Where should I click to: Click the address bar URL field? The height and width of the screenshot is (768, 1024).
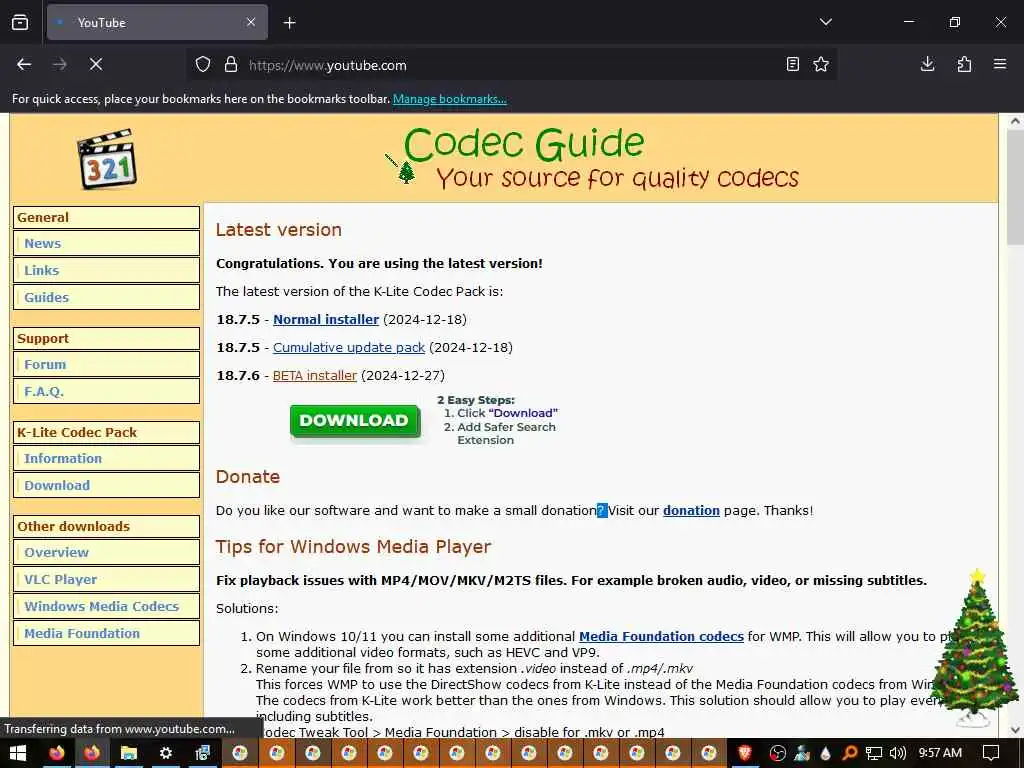click(x=509, y=65)
